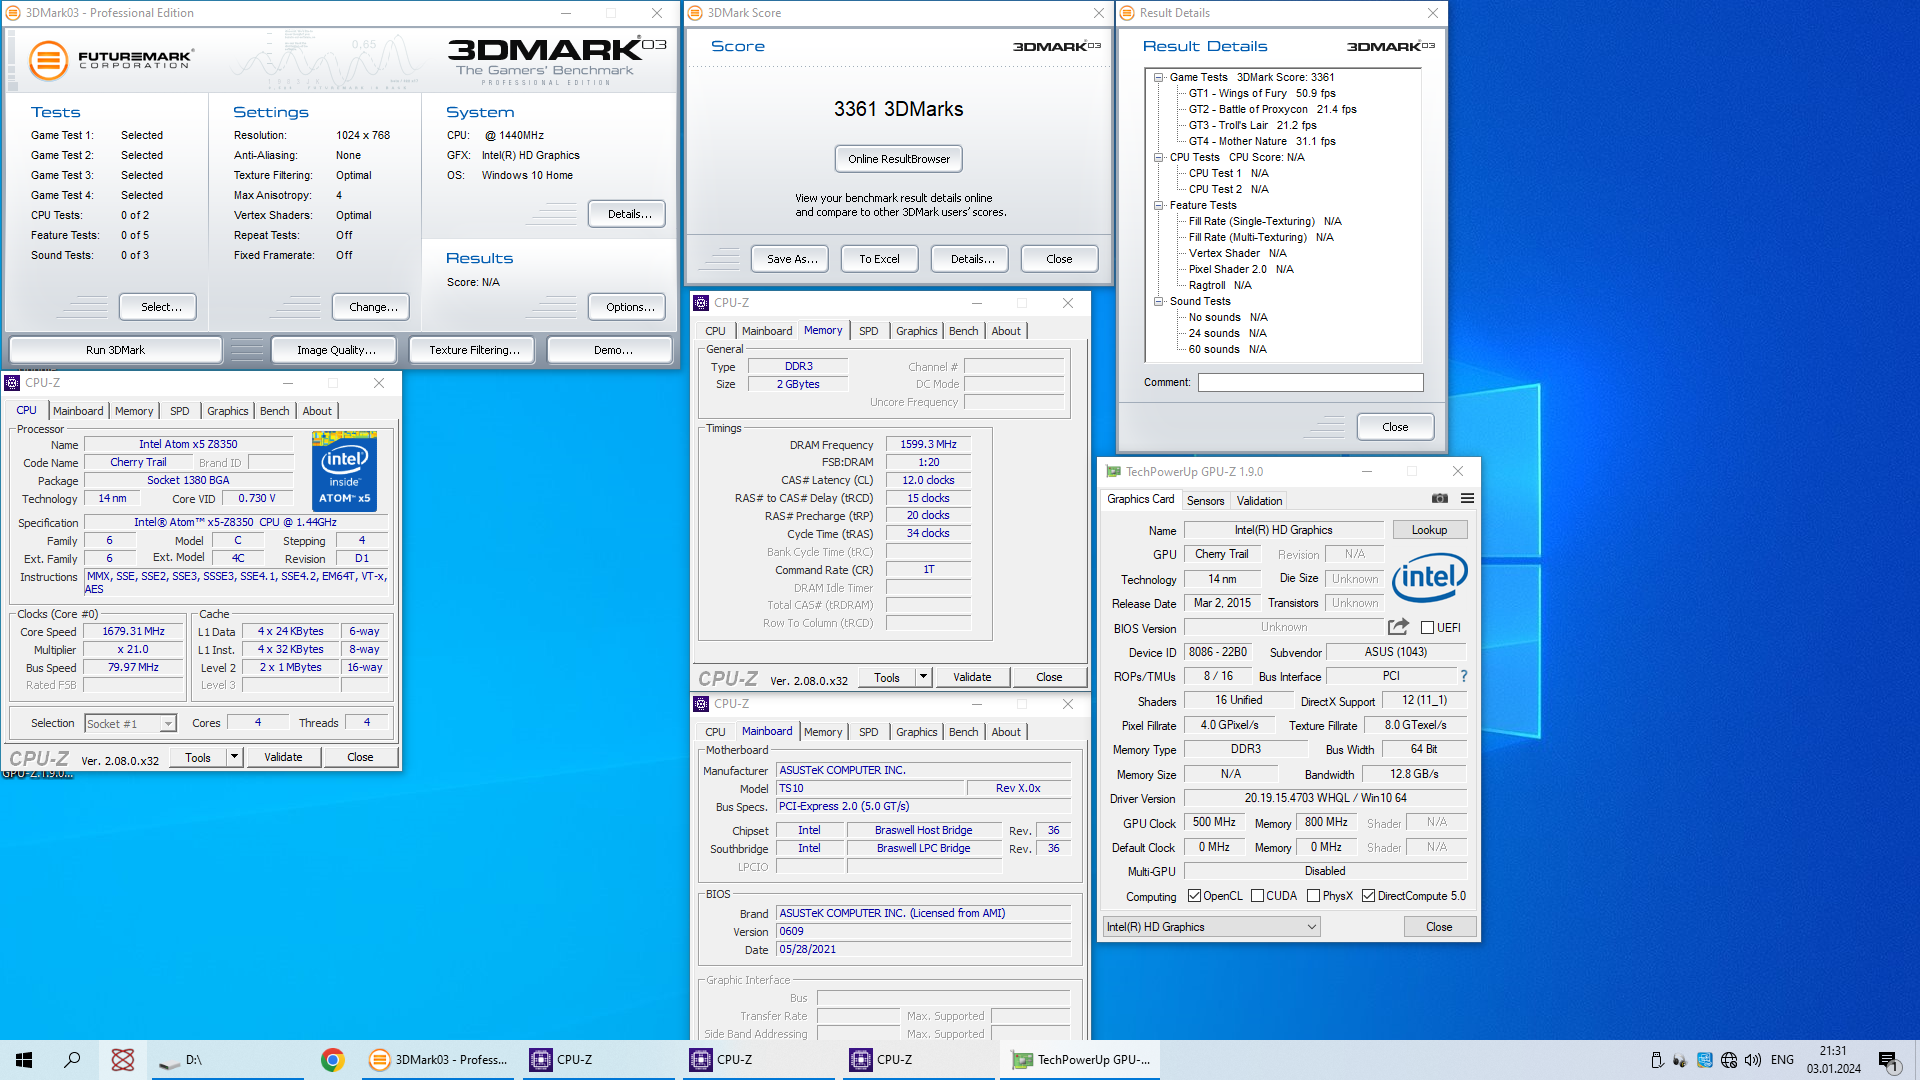
Task: Select the Ragtroll N/A tree row
Action: pyautogui.click(x=1220, y=285)
